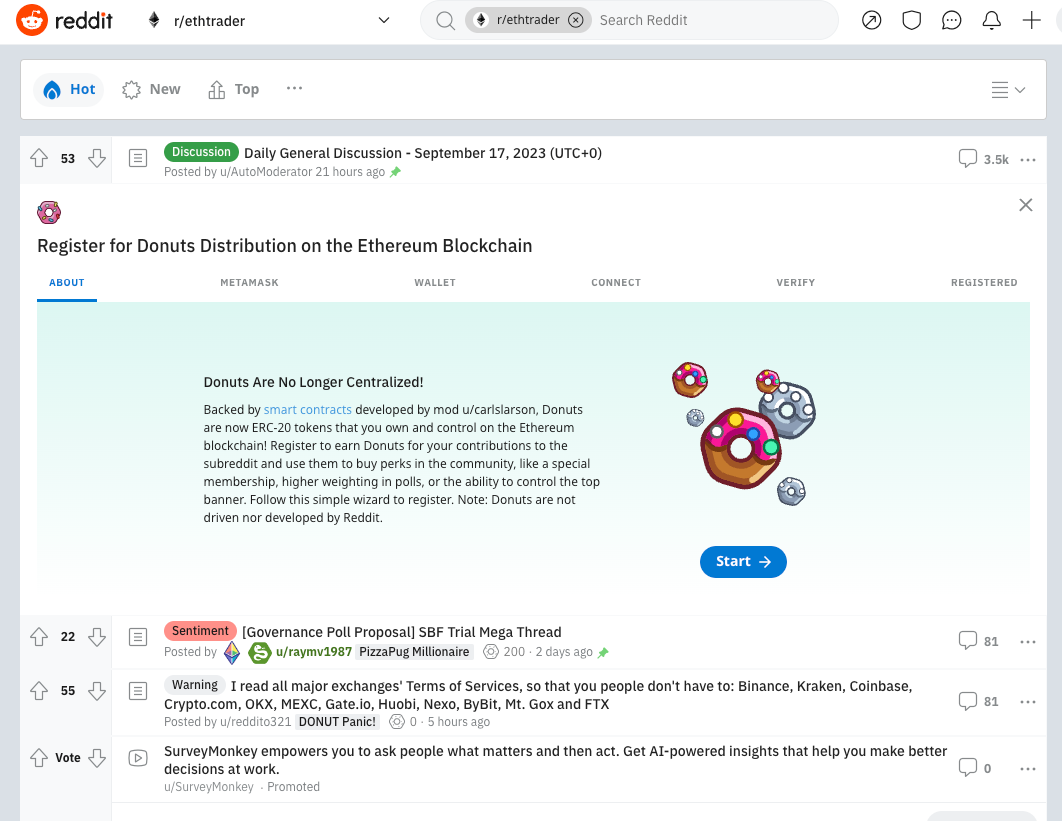The height and width of the screenshot is (821, 1062).
Task: Sort posts by Hot
Action: [x=69, y=89]
